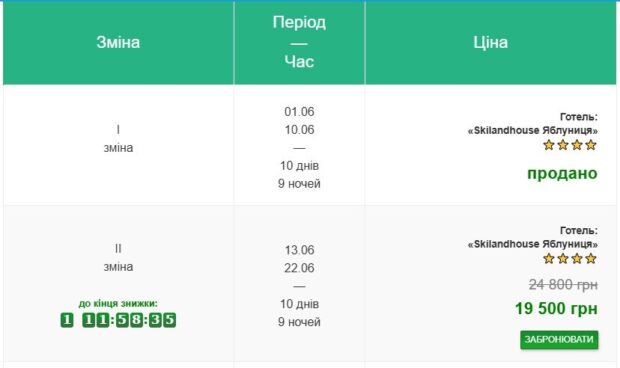Click the 13.06 – 22.06 date period
This screenshot has height=368, width=620.
[x=299, y=259]
